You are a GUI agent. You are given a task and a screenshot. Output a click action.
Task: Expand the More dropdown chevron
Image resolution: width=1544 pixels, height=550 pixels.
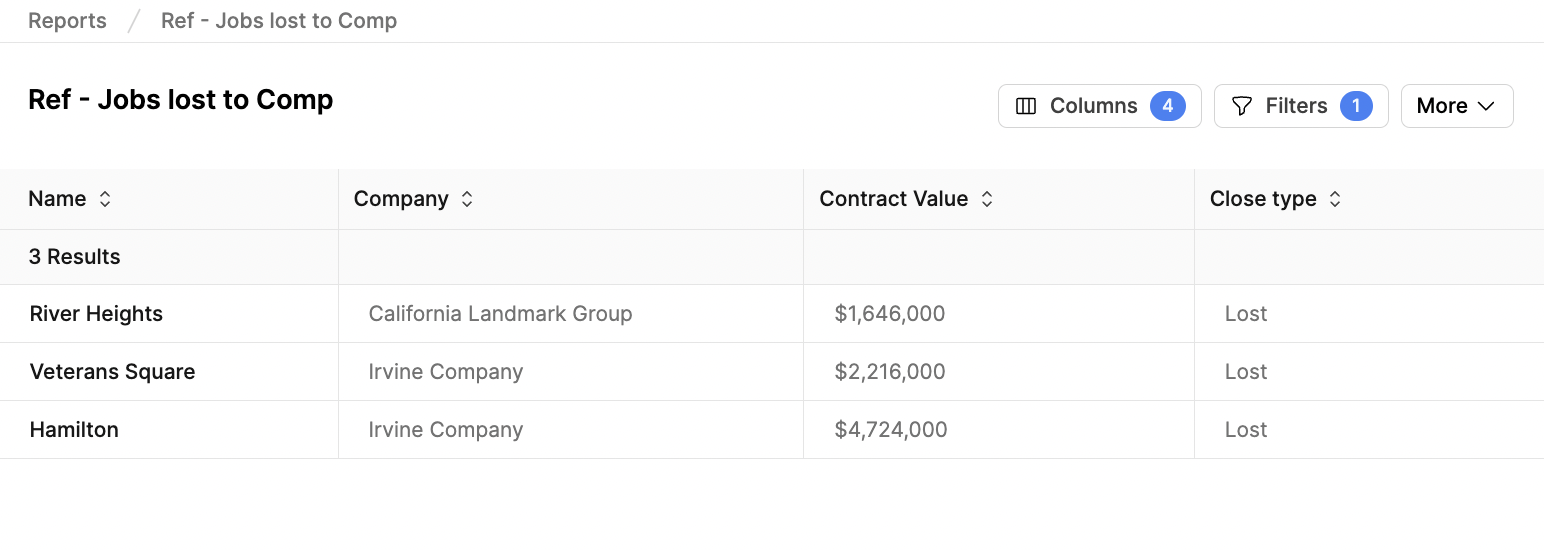tap(1486, 106)
